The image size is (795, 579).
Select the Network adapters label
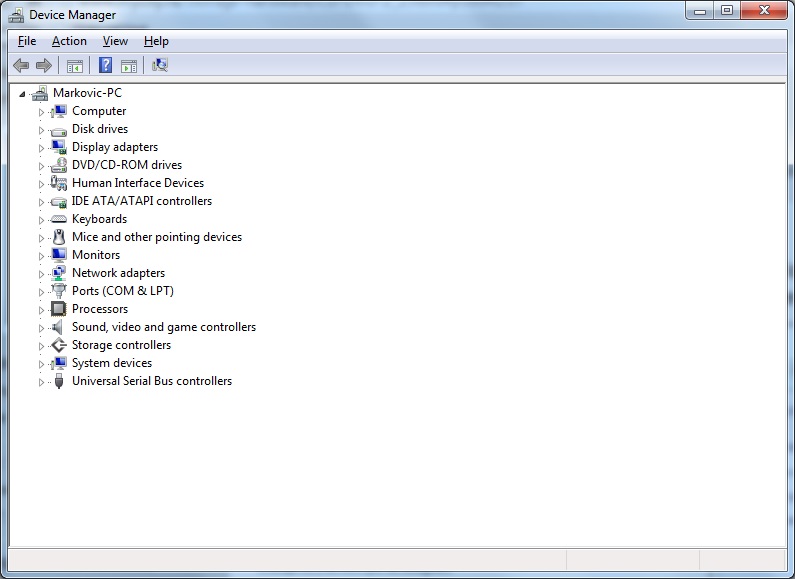coord(119,273)
